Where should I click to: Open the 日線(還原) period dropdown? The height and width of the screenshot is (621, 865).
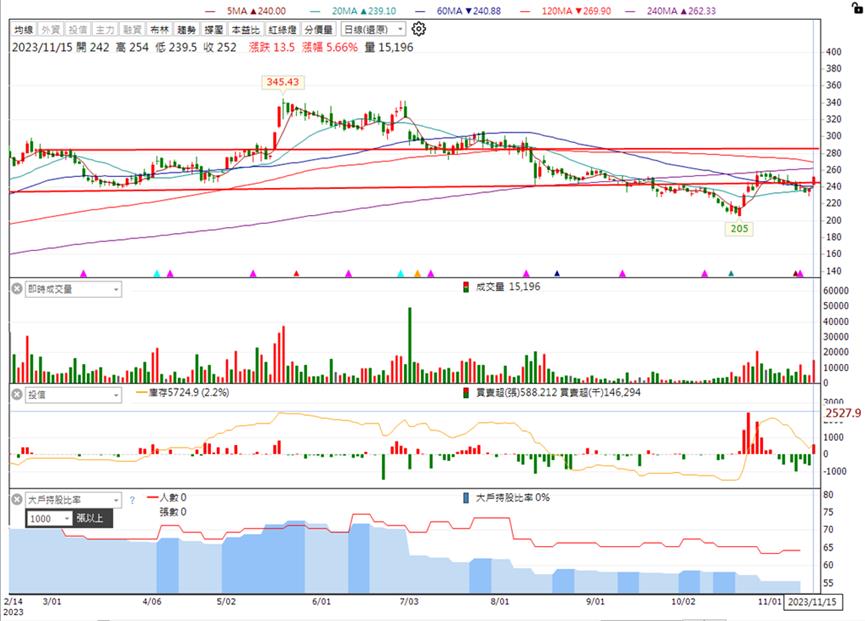point(373,29)
